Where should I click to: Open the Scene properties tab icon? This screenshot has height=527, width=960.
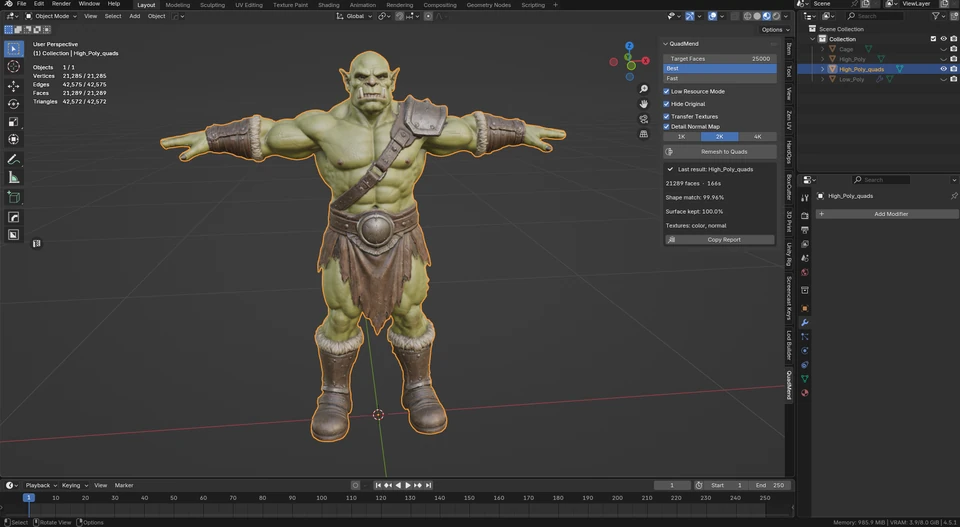(x=804, y=258)
